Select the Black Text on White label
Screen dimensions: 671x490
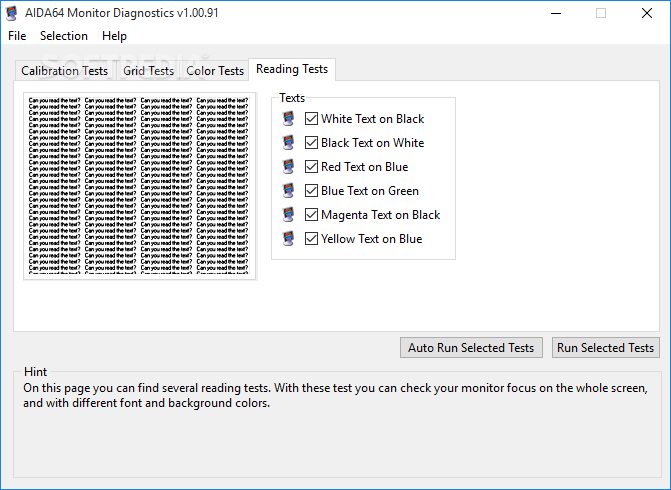[x=372, y=143]
